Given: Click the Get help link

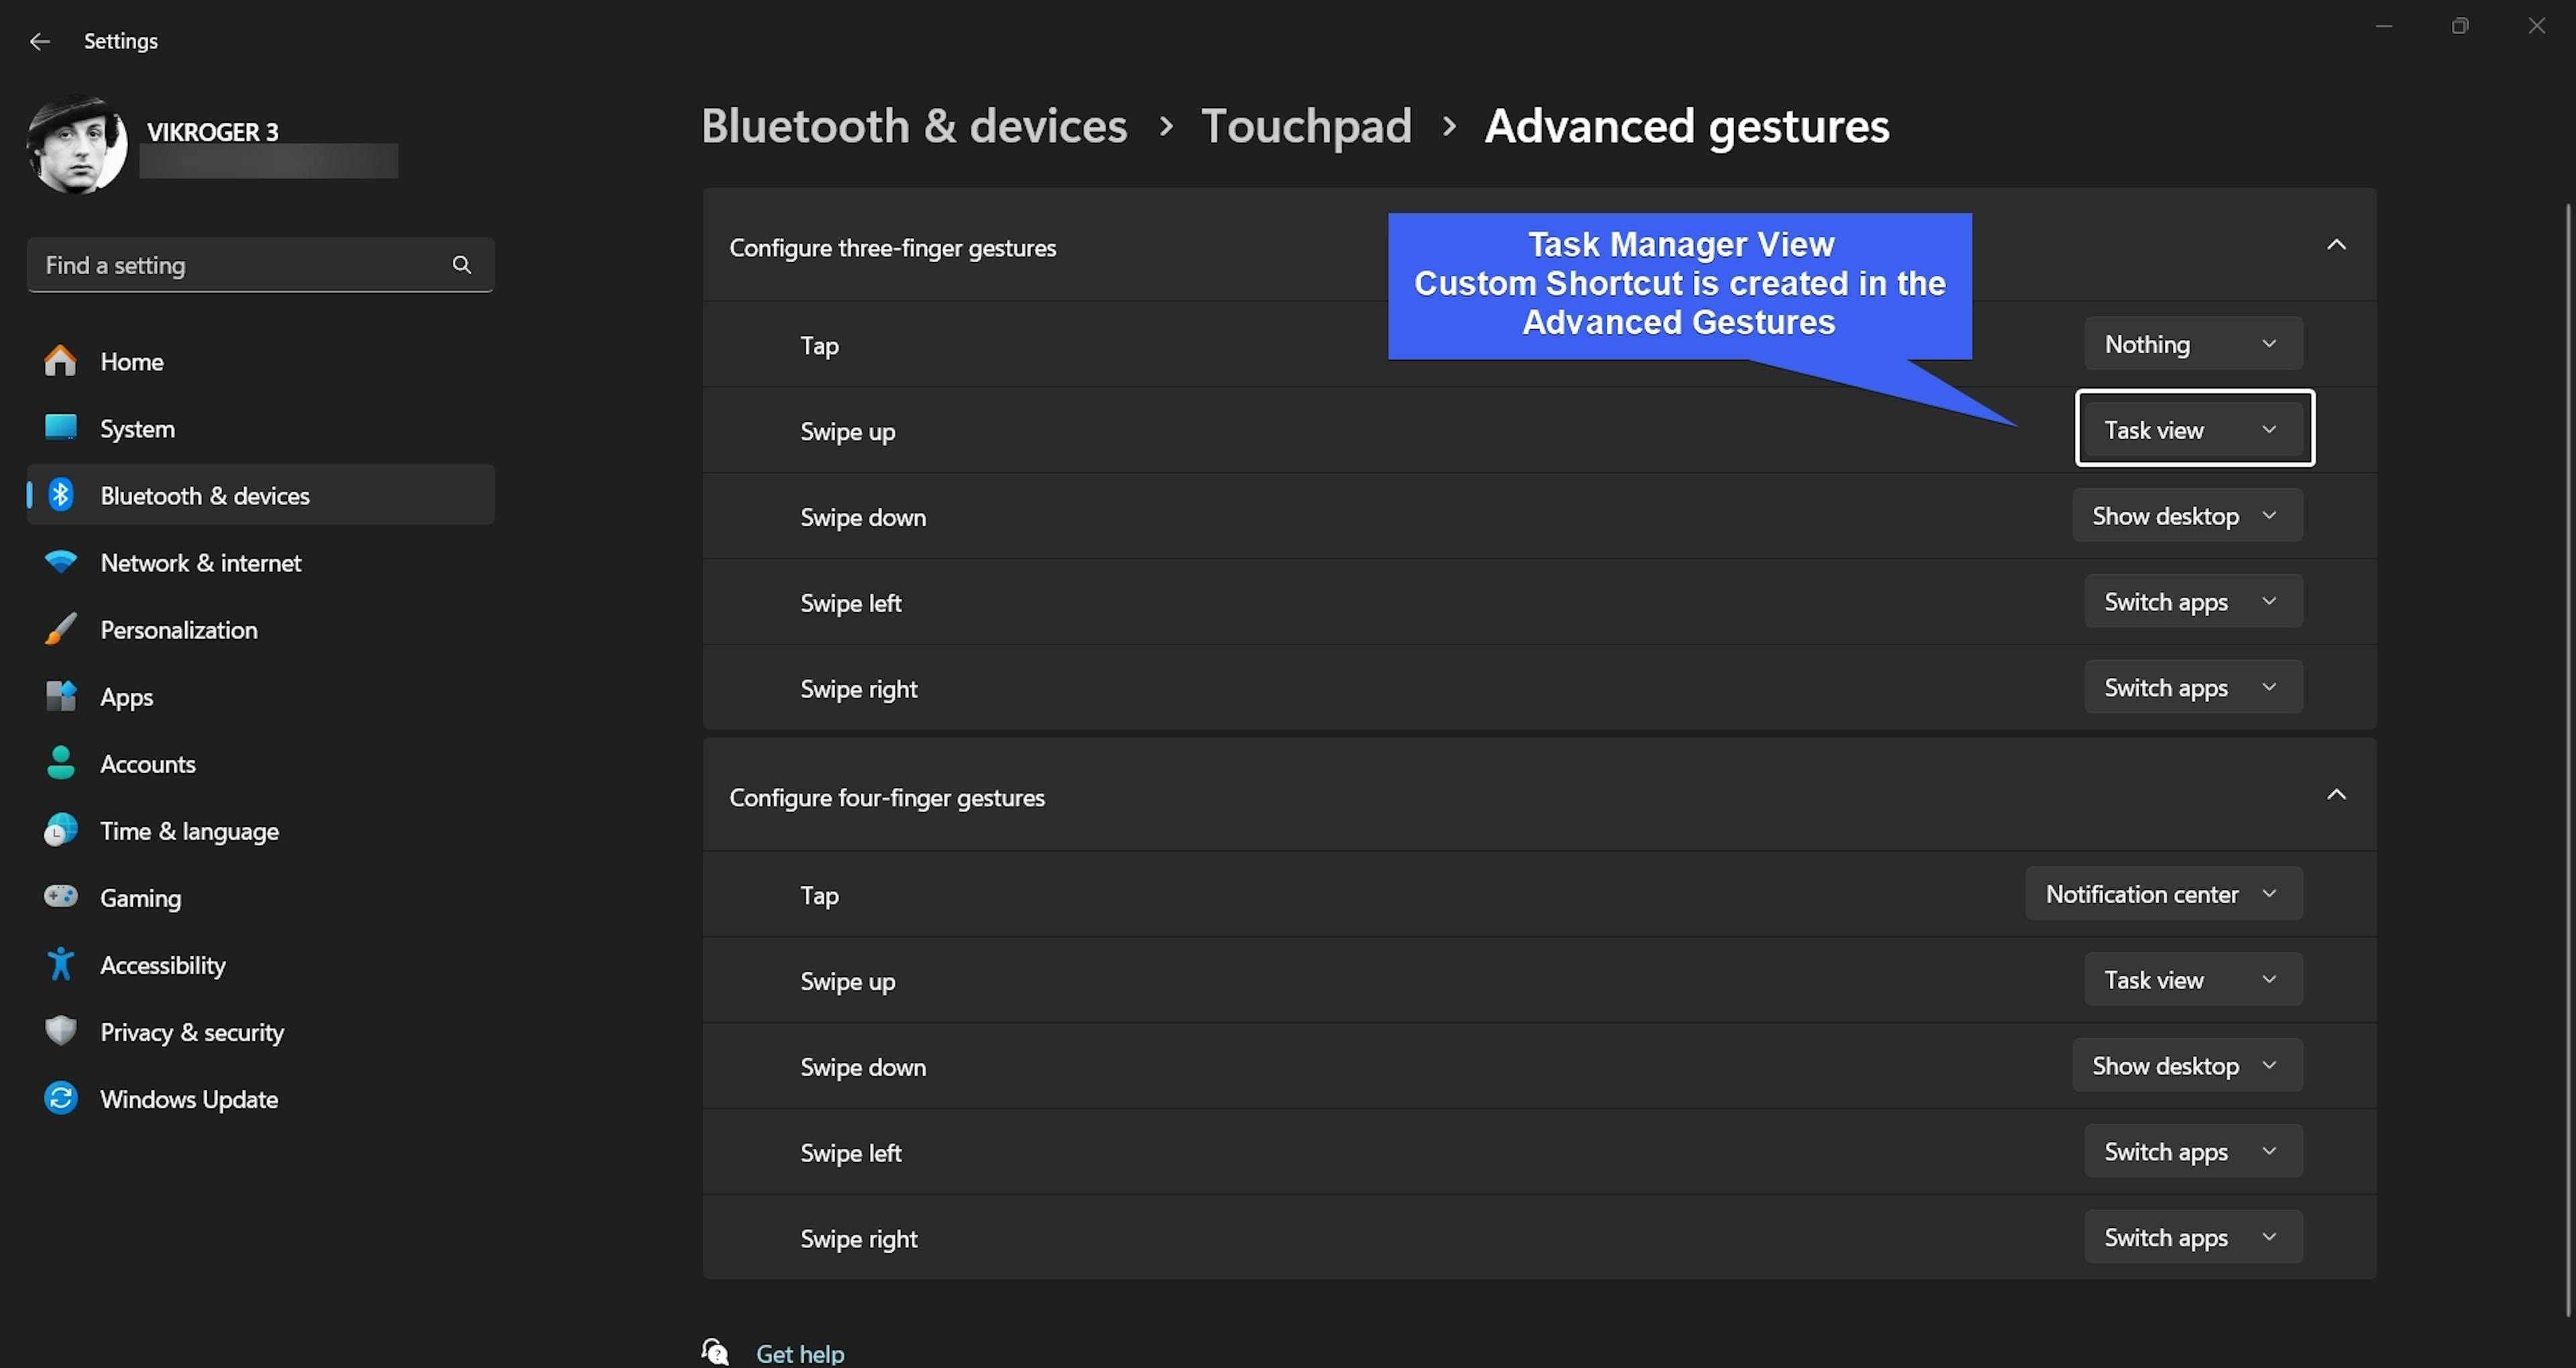Looking at the screenshot, I should coord(799,1353).
